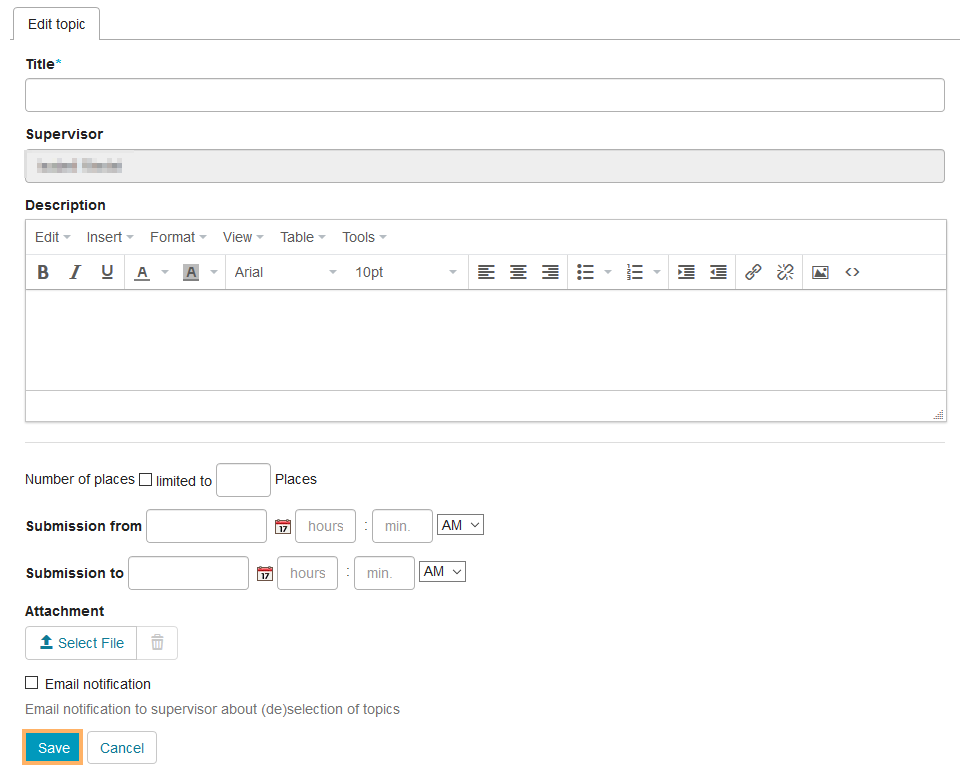966x783 pixels.
Task: Open the Table menu
Action: [x=302, y=237]
